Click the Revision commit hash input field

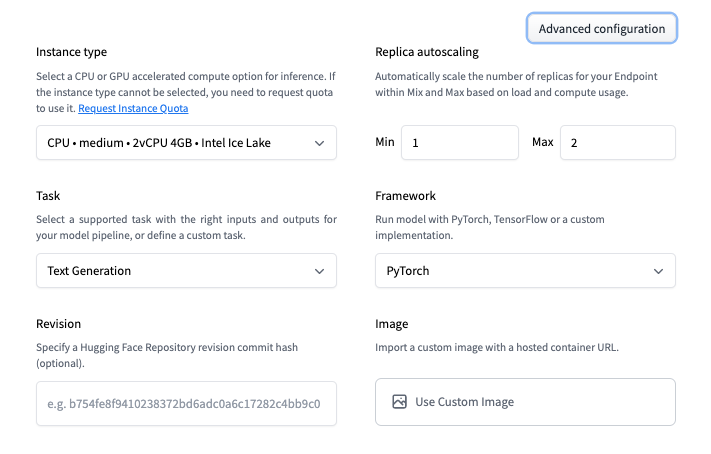[x=186, y=404]
